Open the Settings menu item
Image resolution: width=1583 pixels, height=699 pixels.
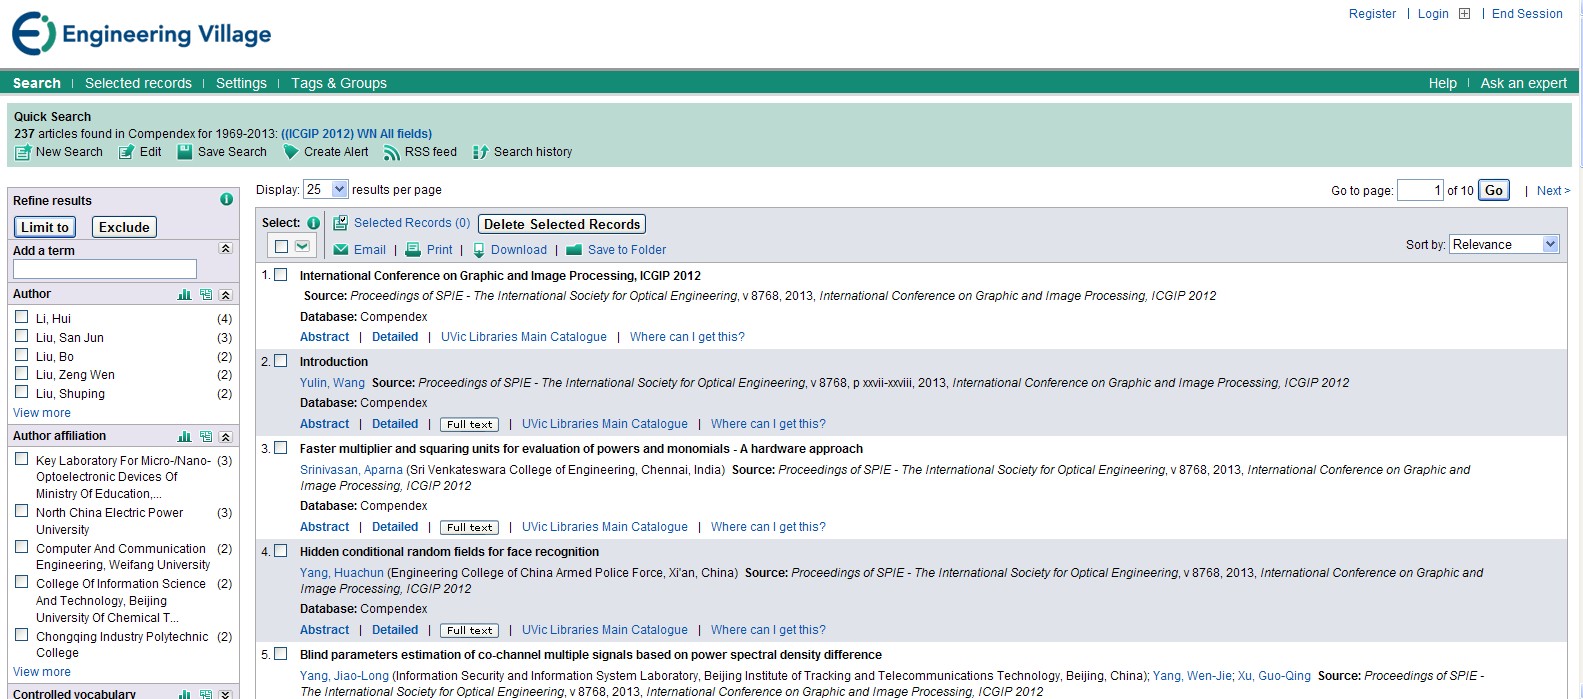241,83
